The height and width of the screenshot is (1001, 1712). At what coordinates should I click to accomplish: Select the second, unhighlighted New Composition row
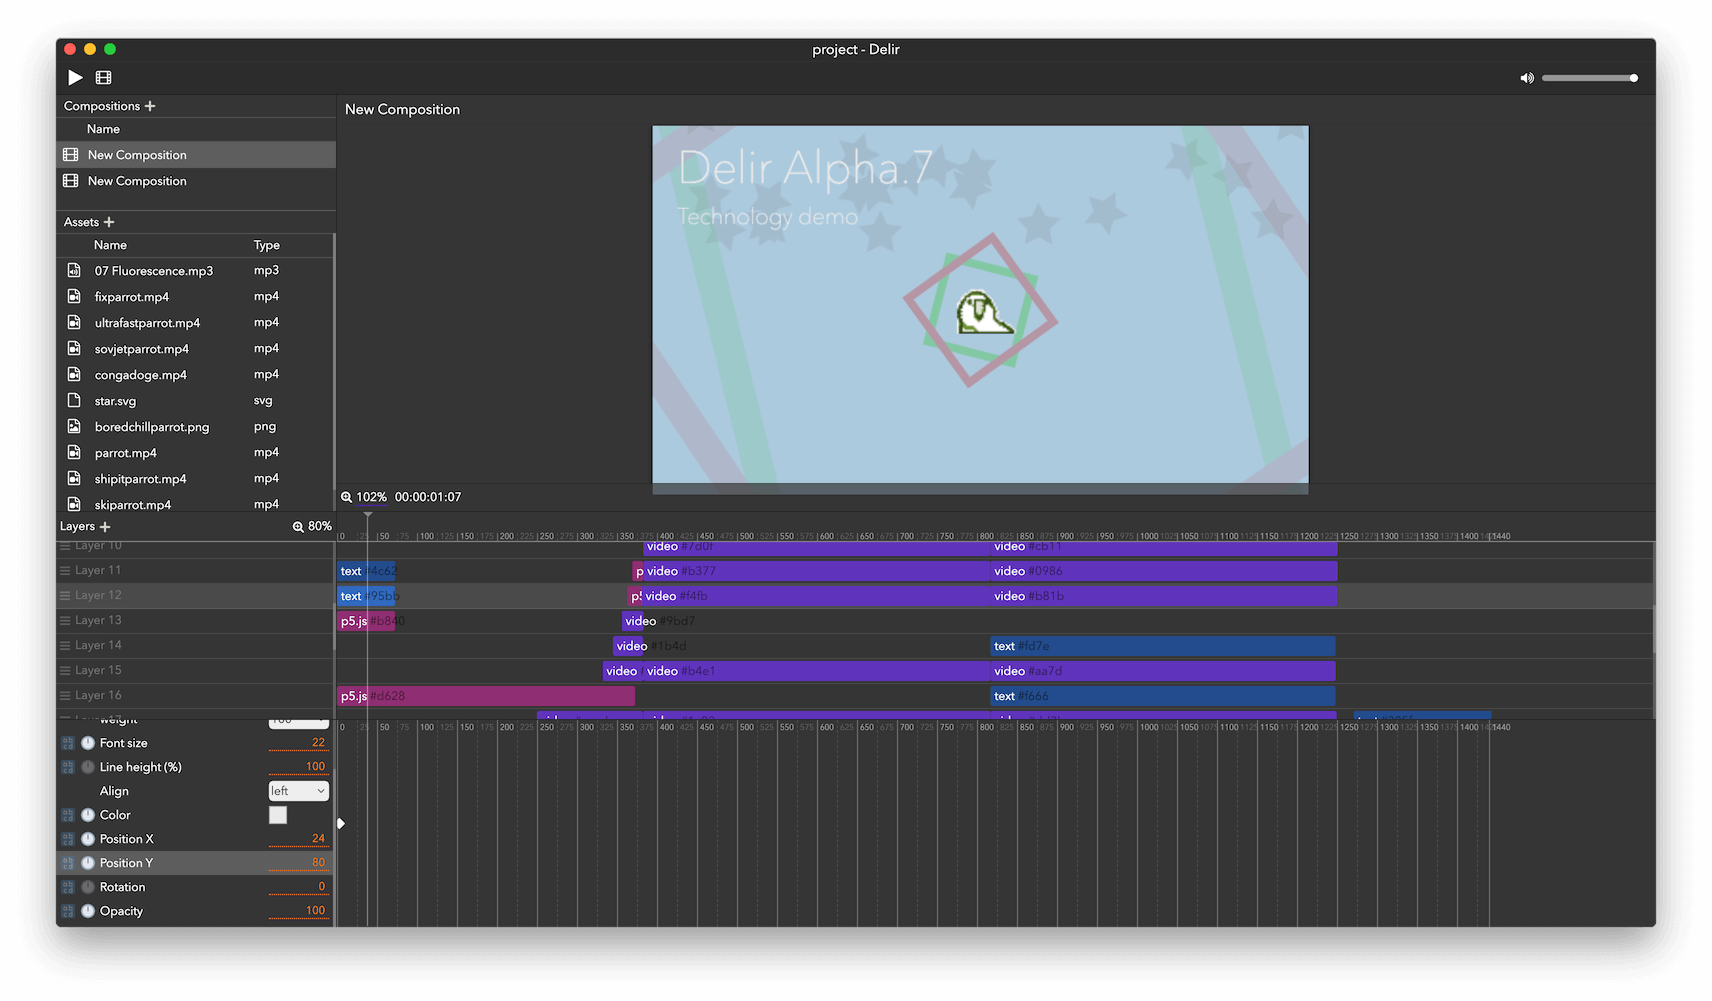196,181
